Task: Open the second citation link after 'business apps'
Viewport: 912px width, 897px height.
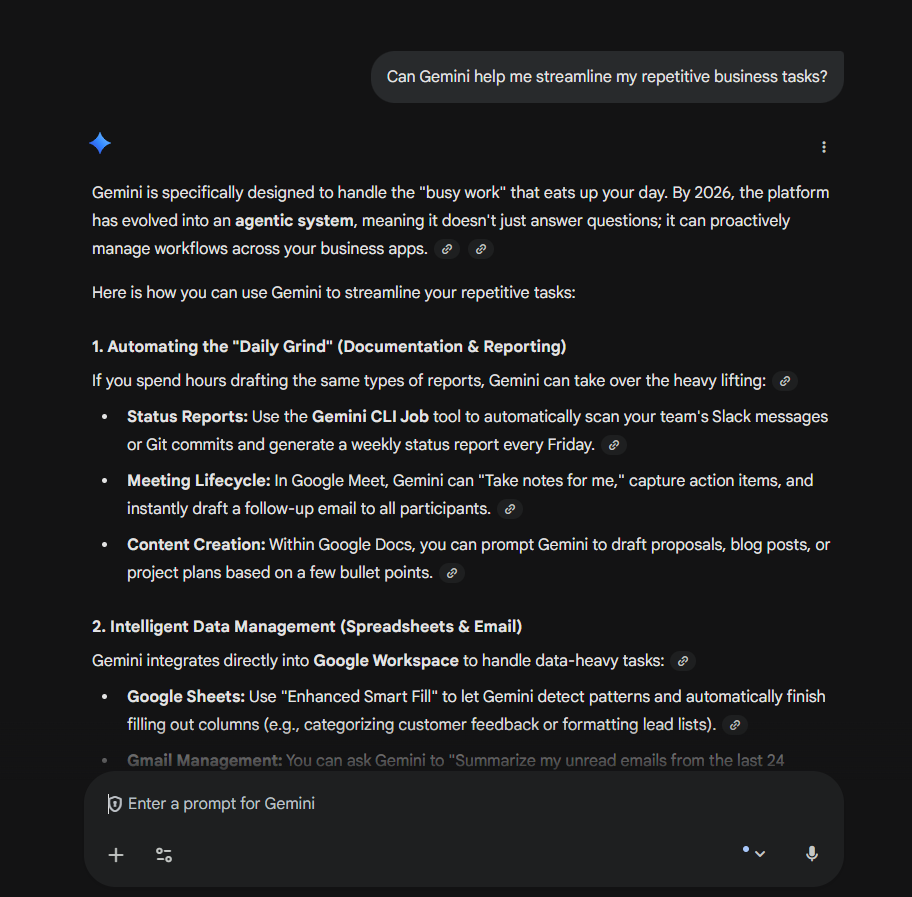Action: (x=480, y=249)
